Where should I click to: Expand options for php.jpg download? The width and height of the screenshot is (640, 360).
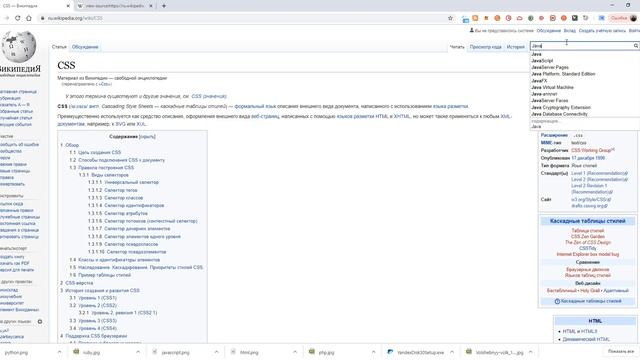(x=373, y=352)
